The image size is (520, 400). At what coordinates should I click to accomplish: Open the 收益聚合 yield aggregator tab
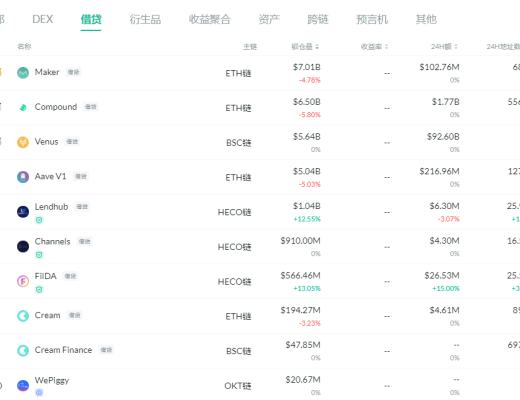(209, 19)
